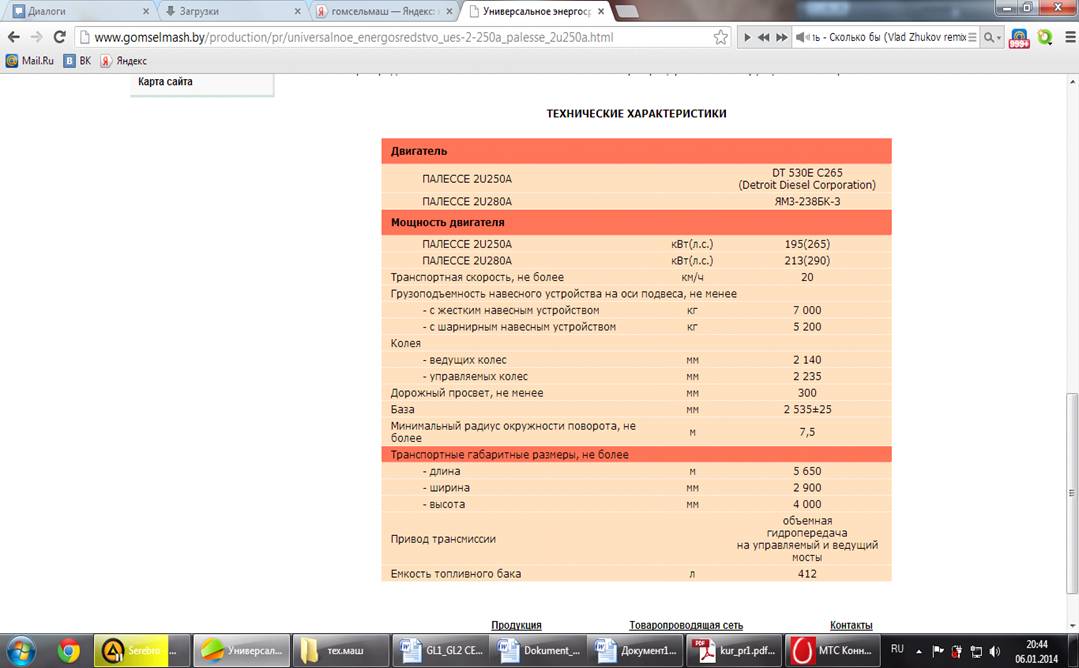Mute the player extension speaker
This screenshot has width=1079, height=668.
802,37
